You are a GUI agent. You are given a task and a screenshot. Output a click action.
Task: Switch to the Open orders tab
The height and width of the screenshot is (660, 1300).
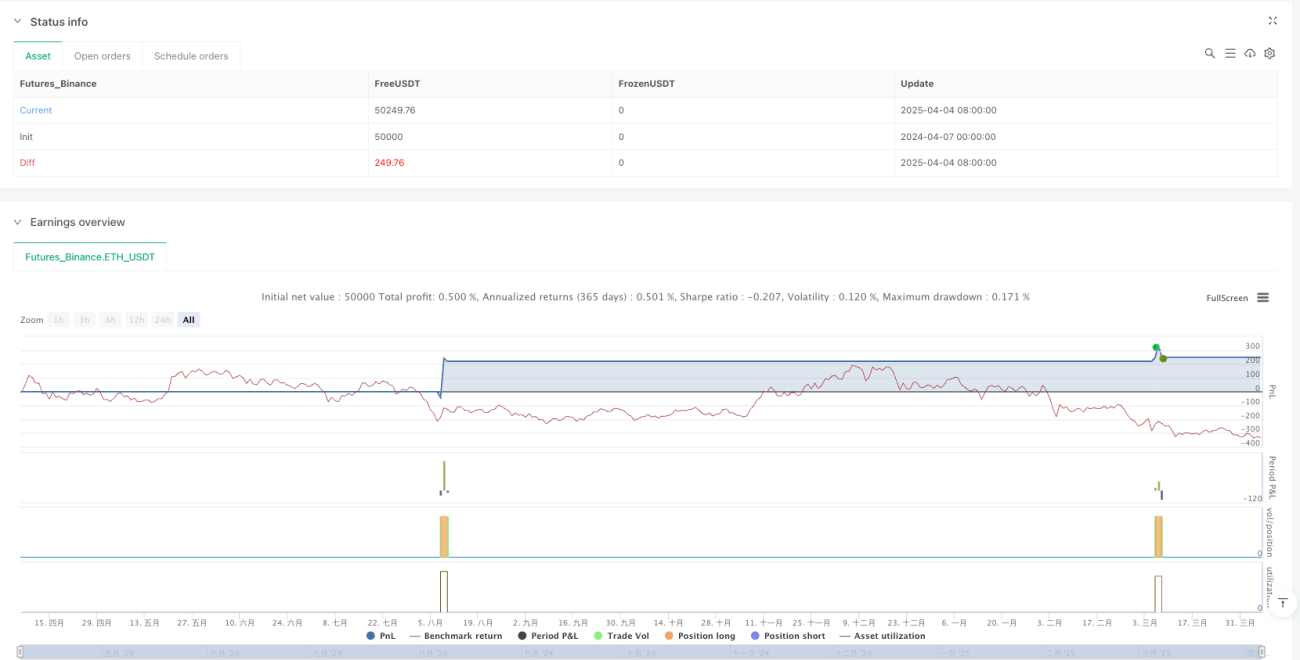coord(102,56)
